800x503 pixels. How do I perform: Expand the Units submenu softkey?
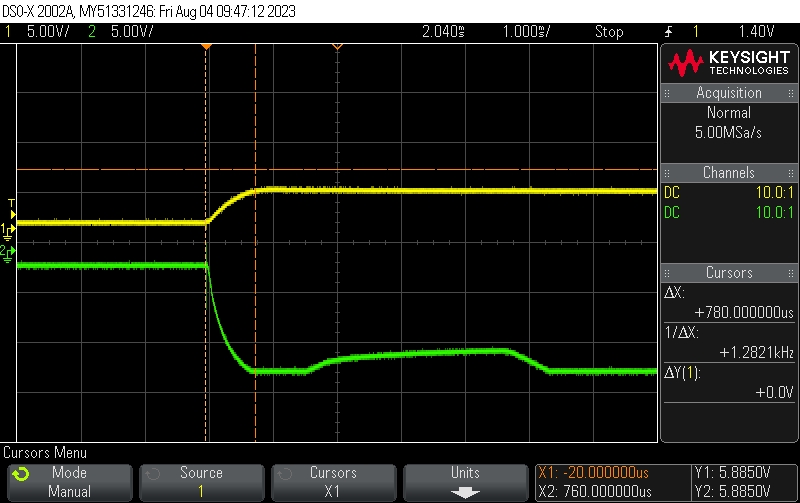465,482
